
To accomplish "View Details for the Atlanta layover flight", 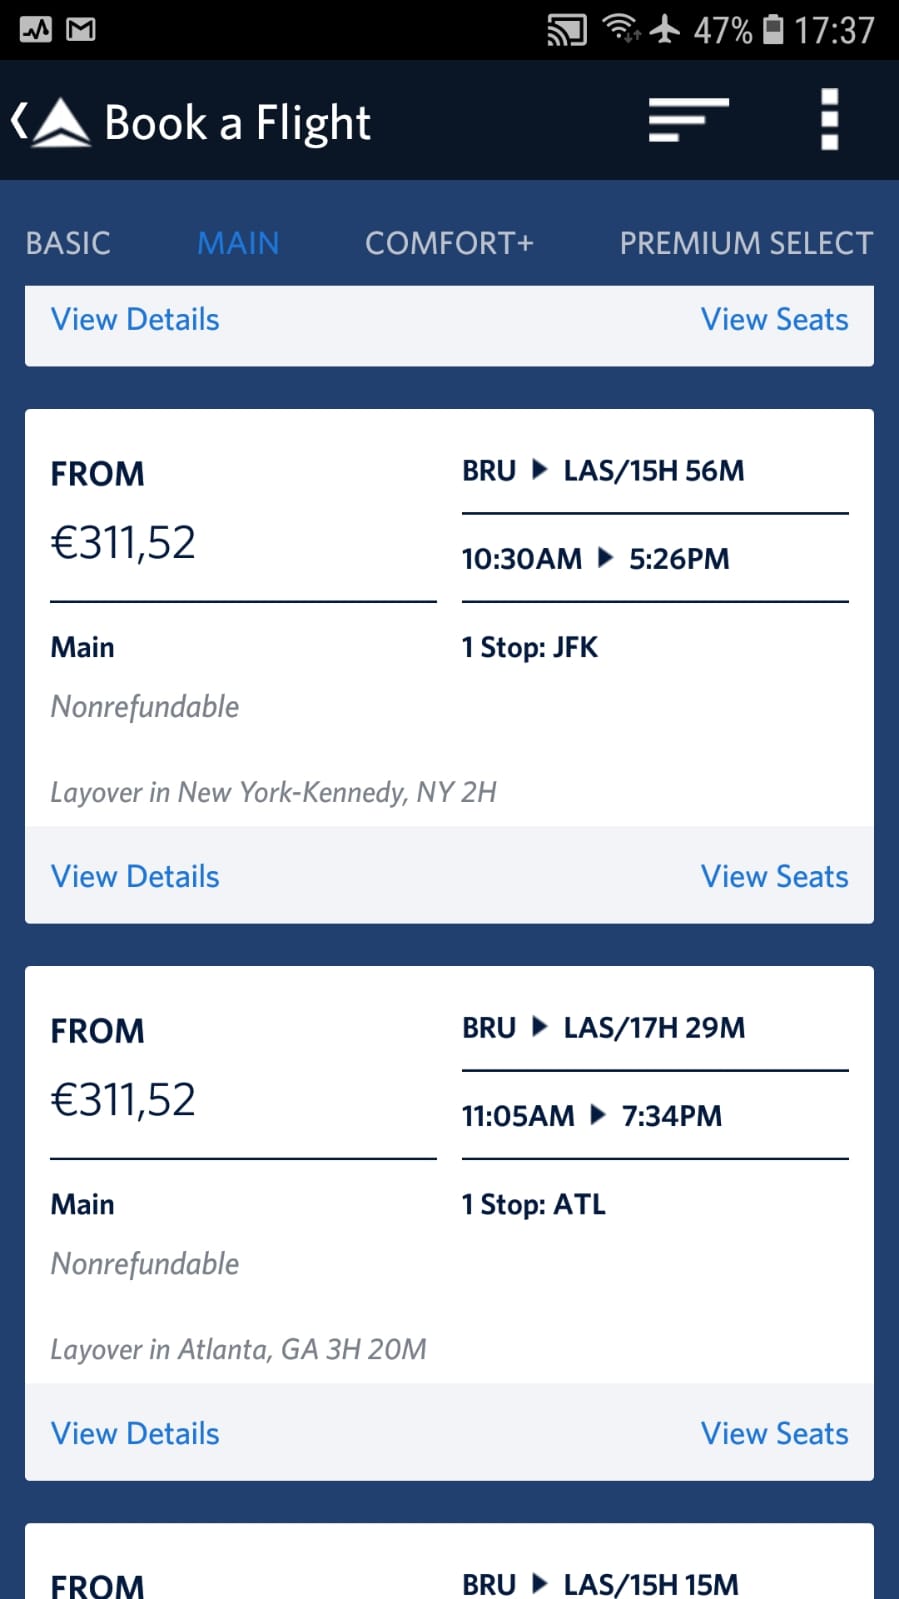I will (x=135, y=1434).
